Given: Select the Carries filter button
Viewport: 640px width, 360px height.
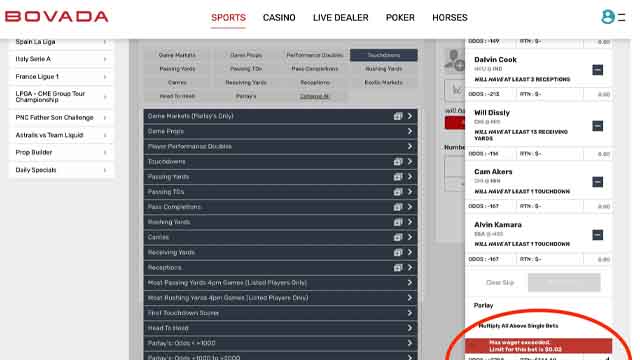Looking at the screenshot, I should 177,82.
